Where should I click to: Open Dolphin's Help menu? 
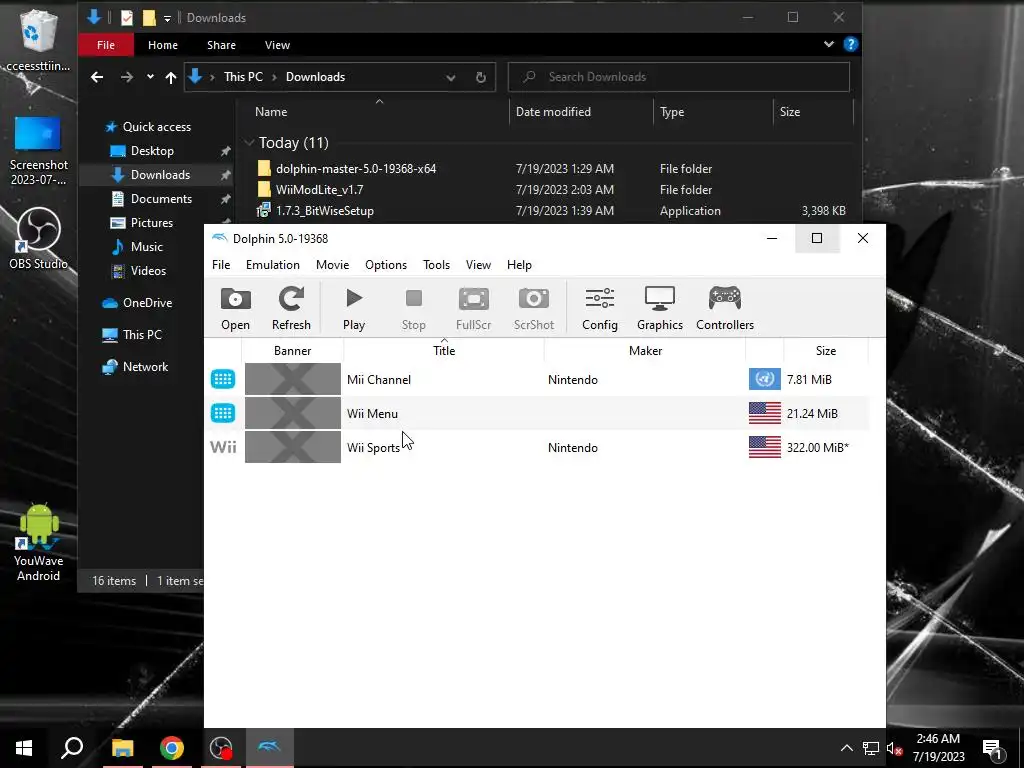519,264
